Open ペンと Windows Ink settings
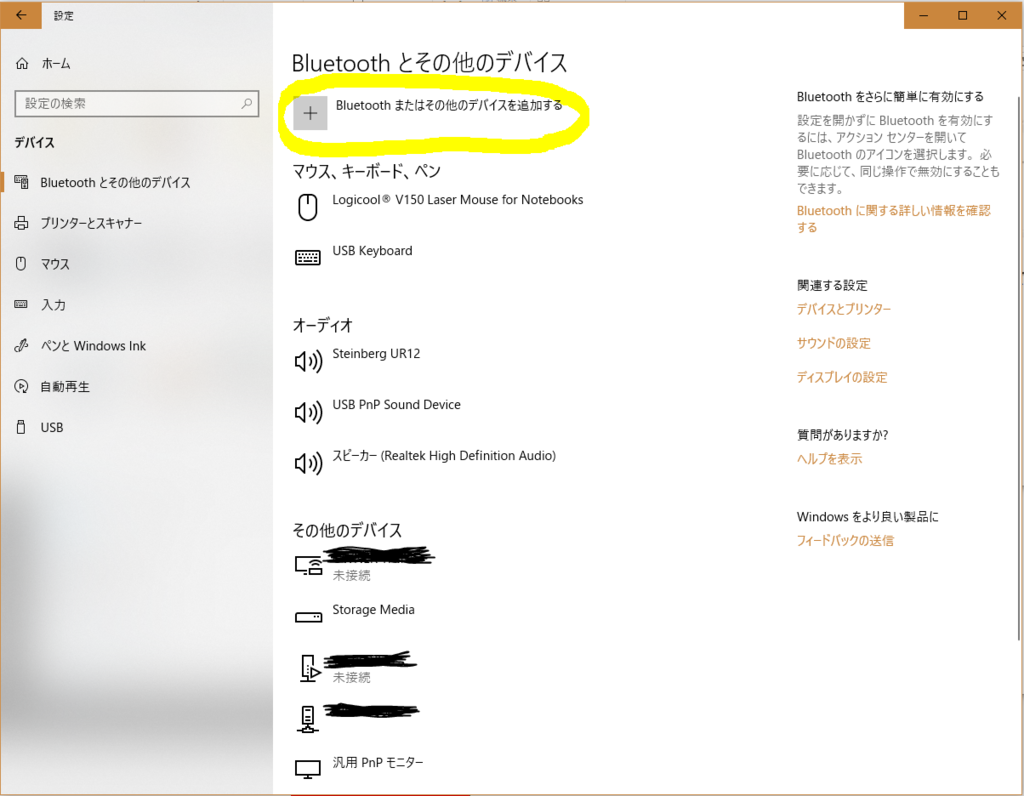This screenshot has height=796, width=1024. (x=93, y=345)
